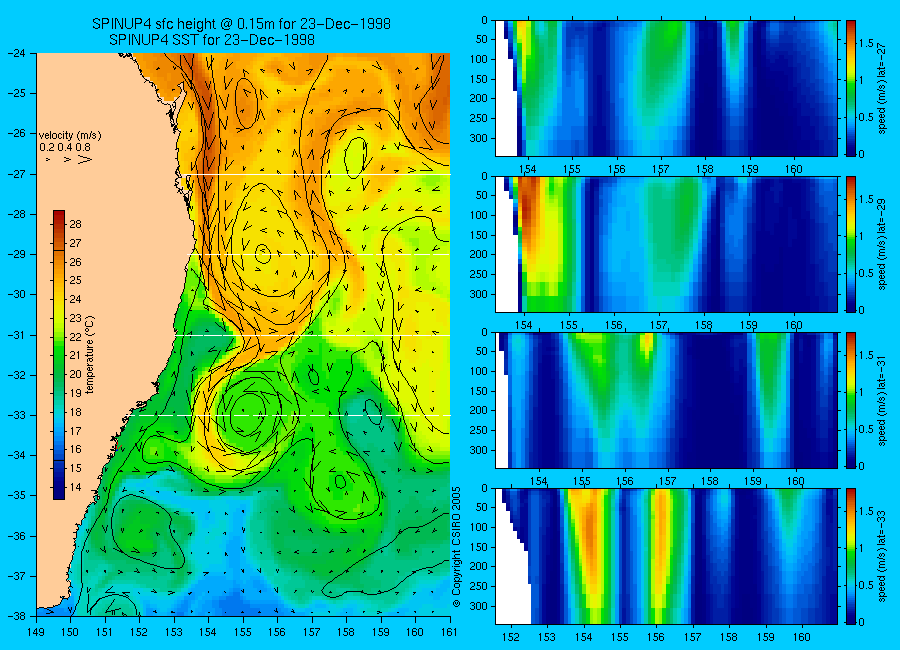Click the speed color bar for lat=-27
This screenshot has height=650, width=900.
[x=851, y=88]
